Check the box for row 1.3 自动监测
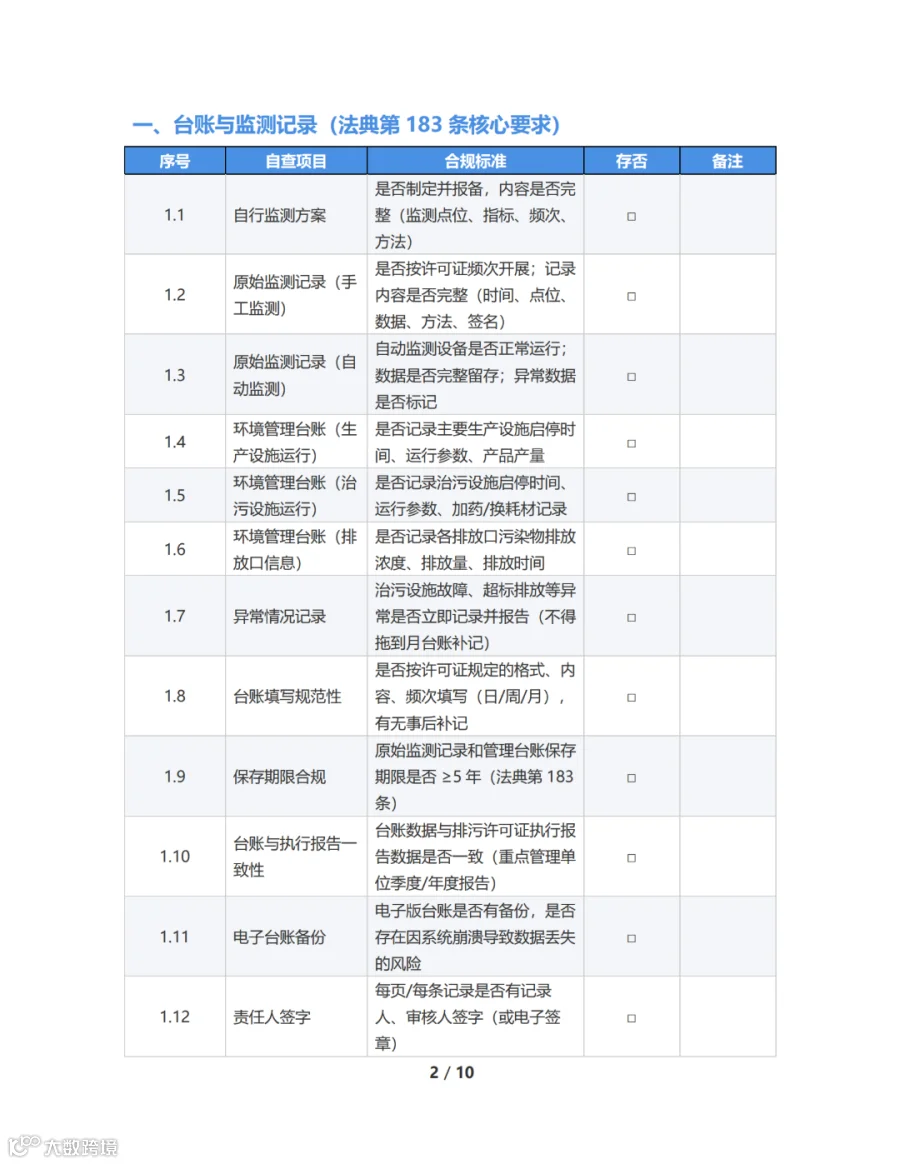The image size is (900, 1164). click(631, 376)
